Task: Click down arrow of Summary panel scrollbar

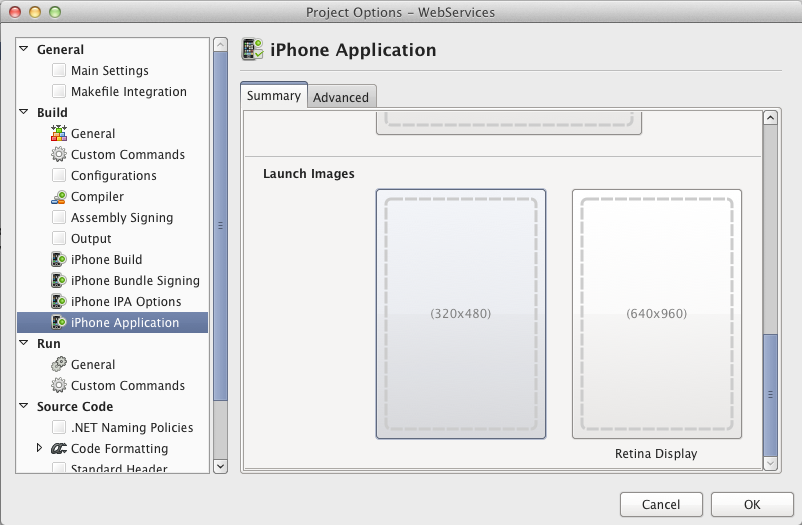Action: pos(770,464)
